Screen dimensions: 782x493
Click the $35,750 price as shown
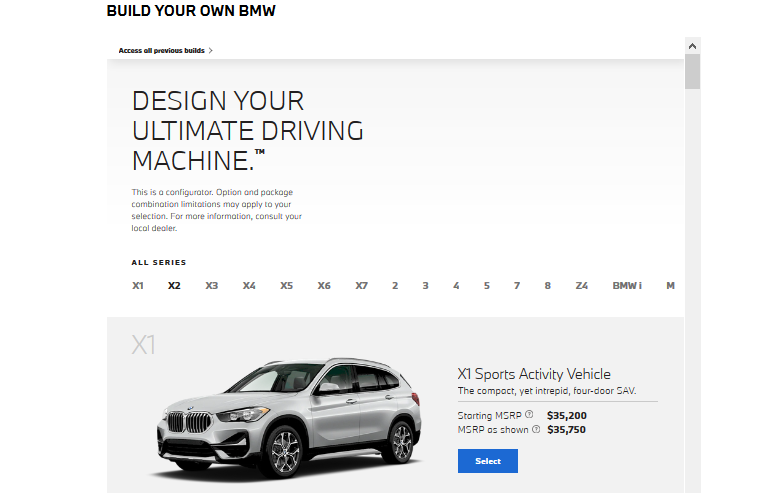pyautogui.click(x=567, y=430)
